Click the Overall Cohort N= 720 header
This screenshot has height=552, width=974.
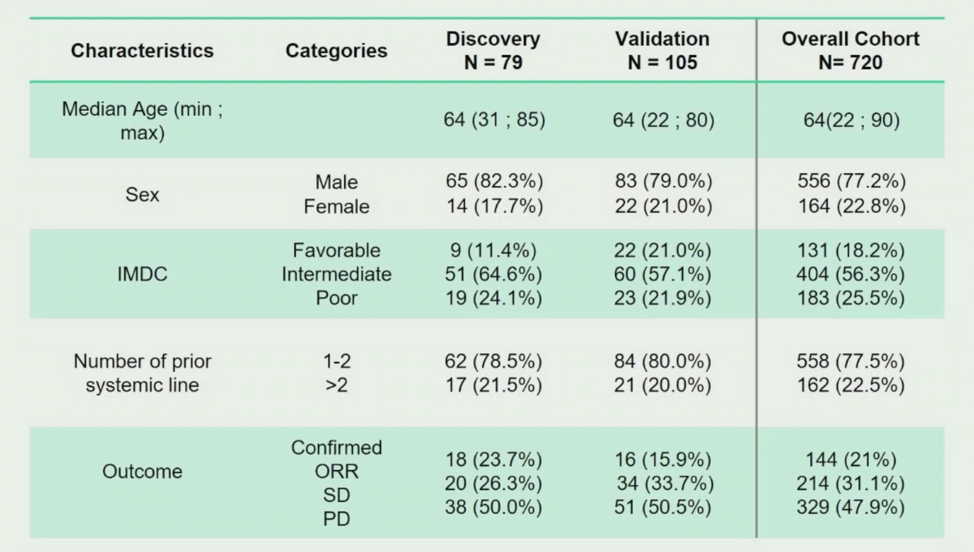pyautogui.click(x=850, y=50)
